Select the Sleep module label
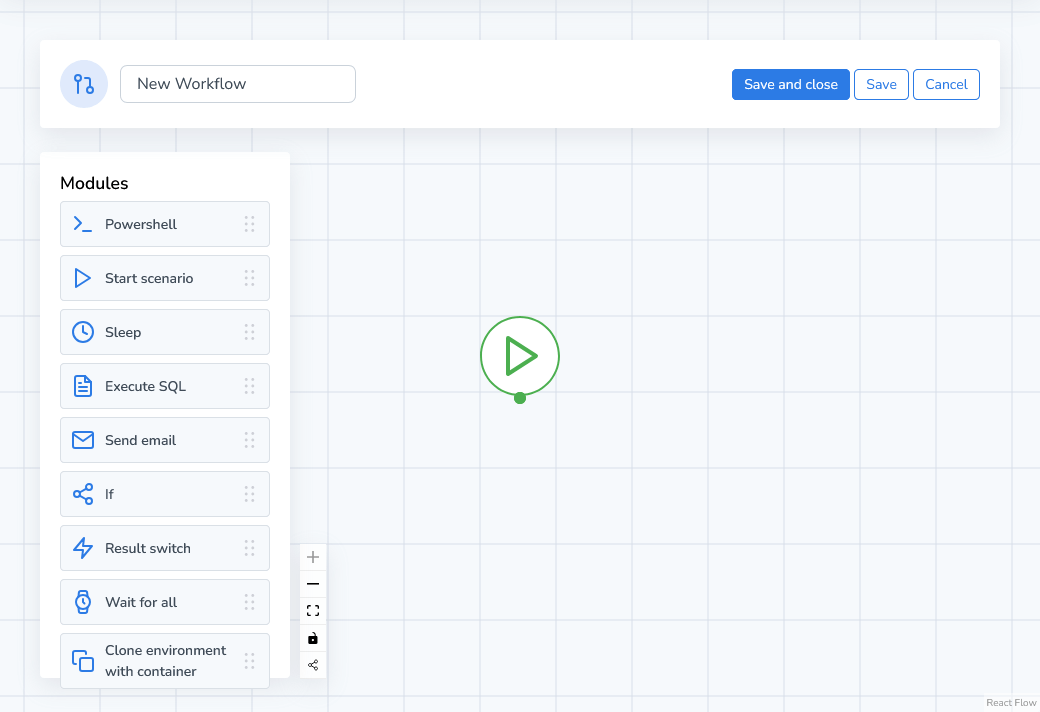Viewport: 1040px width, 712px height. pos(123,332)
